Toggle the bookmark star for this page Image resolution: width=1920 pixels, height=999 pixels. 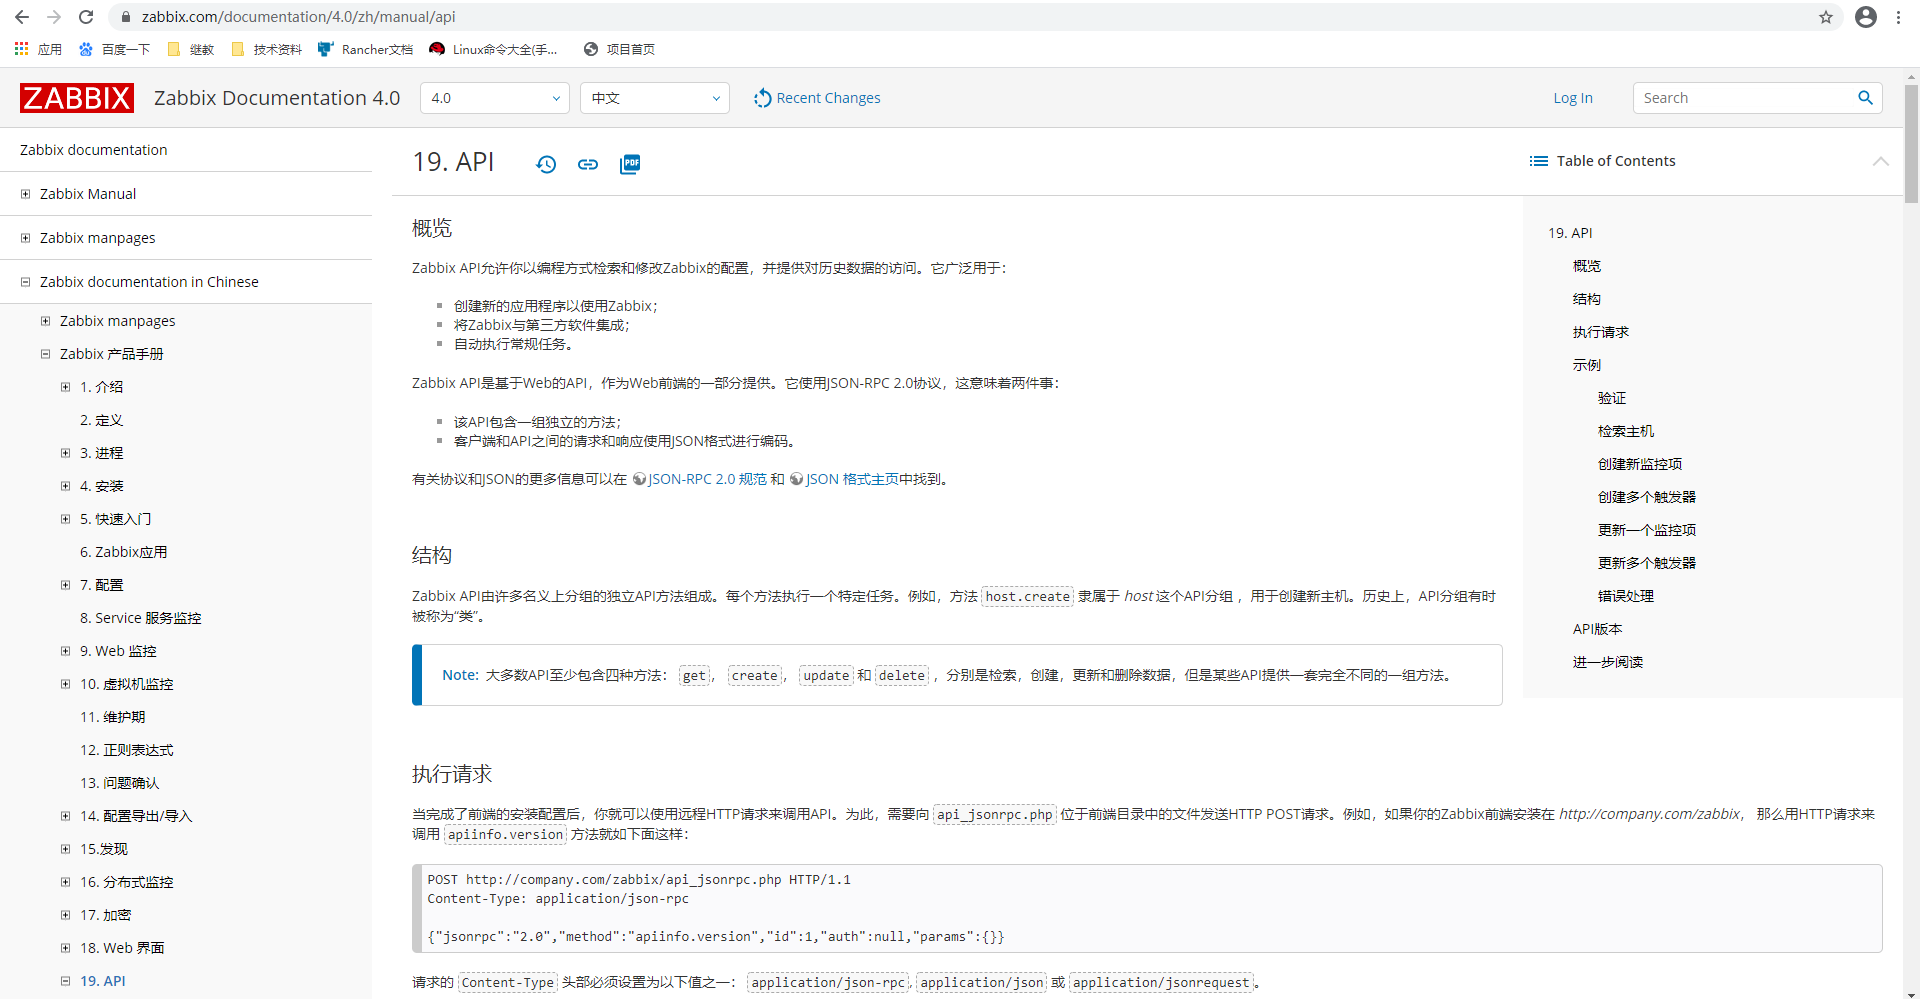[x=1827, y=17]
